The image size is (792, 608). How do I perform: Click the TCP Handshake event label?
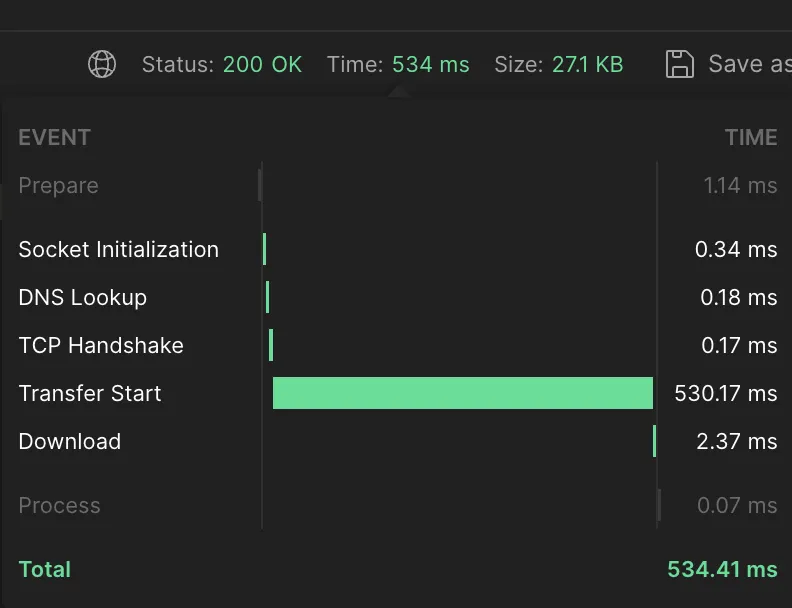(x=101, y=345)
